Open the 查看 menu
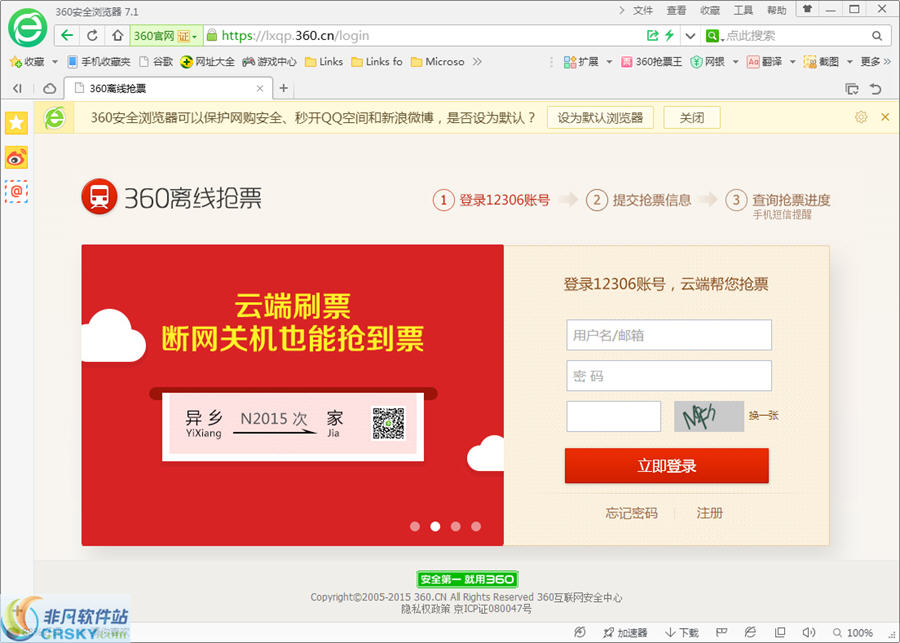Viewport: 900px width, 643px height. click(676, 10)
